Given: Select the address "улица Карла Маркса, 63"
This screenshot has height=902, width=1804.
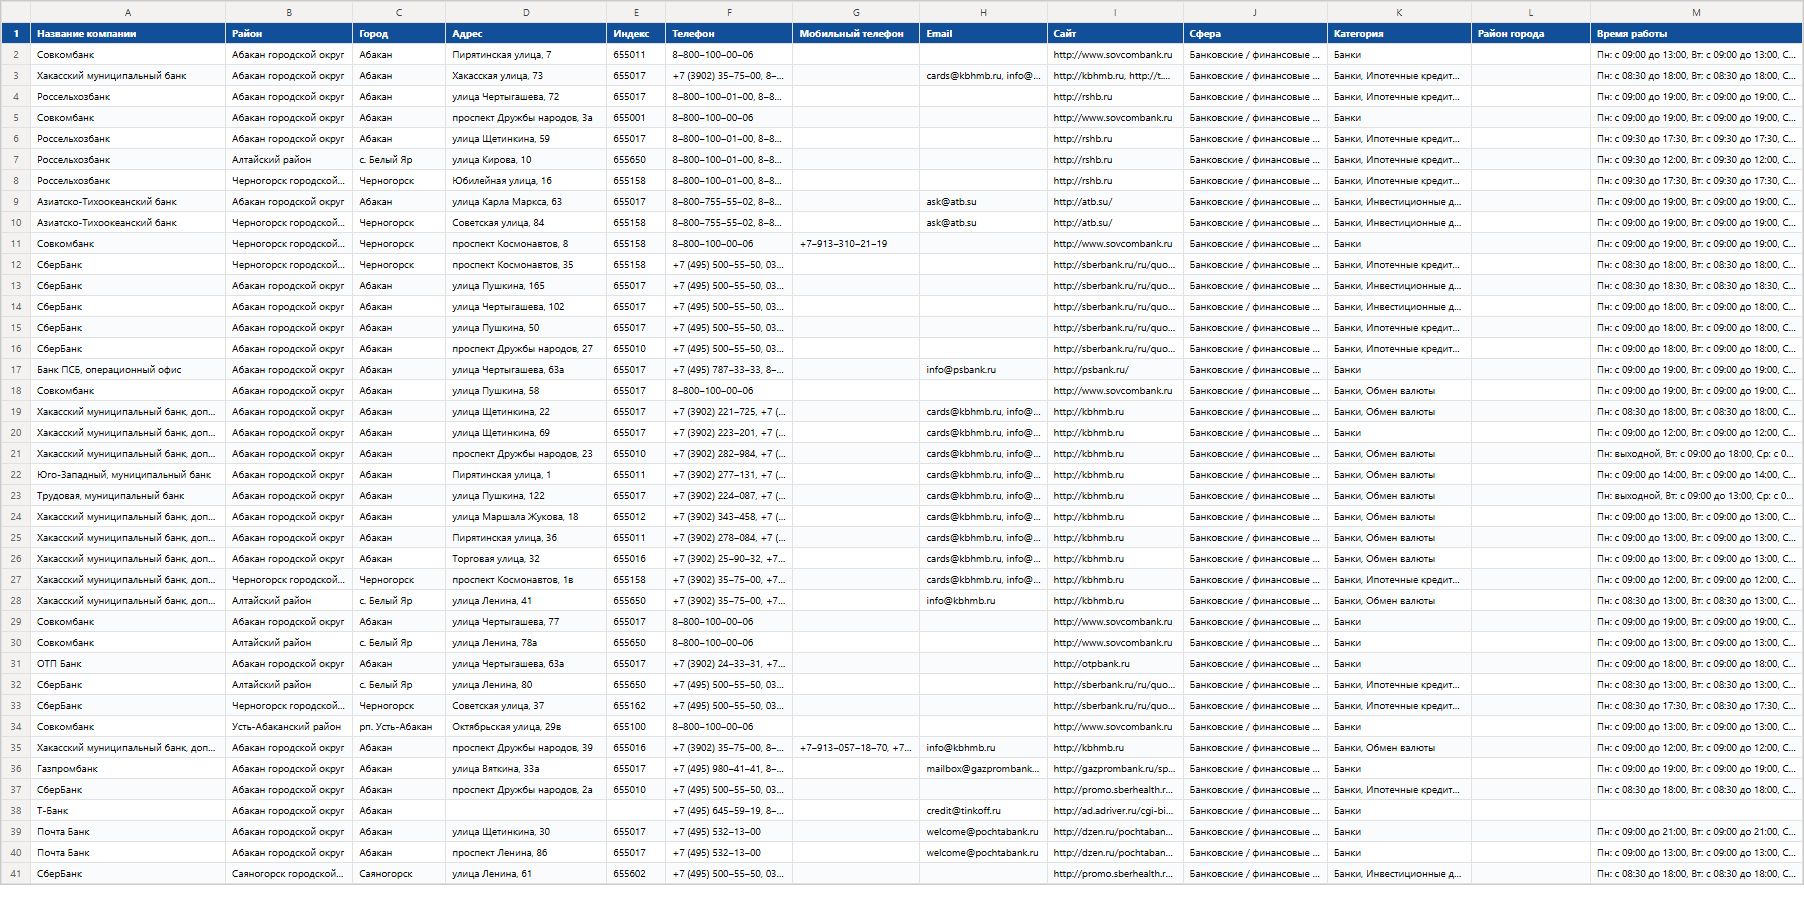Looking at the screenshot, I should pos(526,202).
